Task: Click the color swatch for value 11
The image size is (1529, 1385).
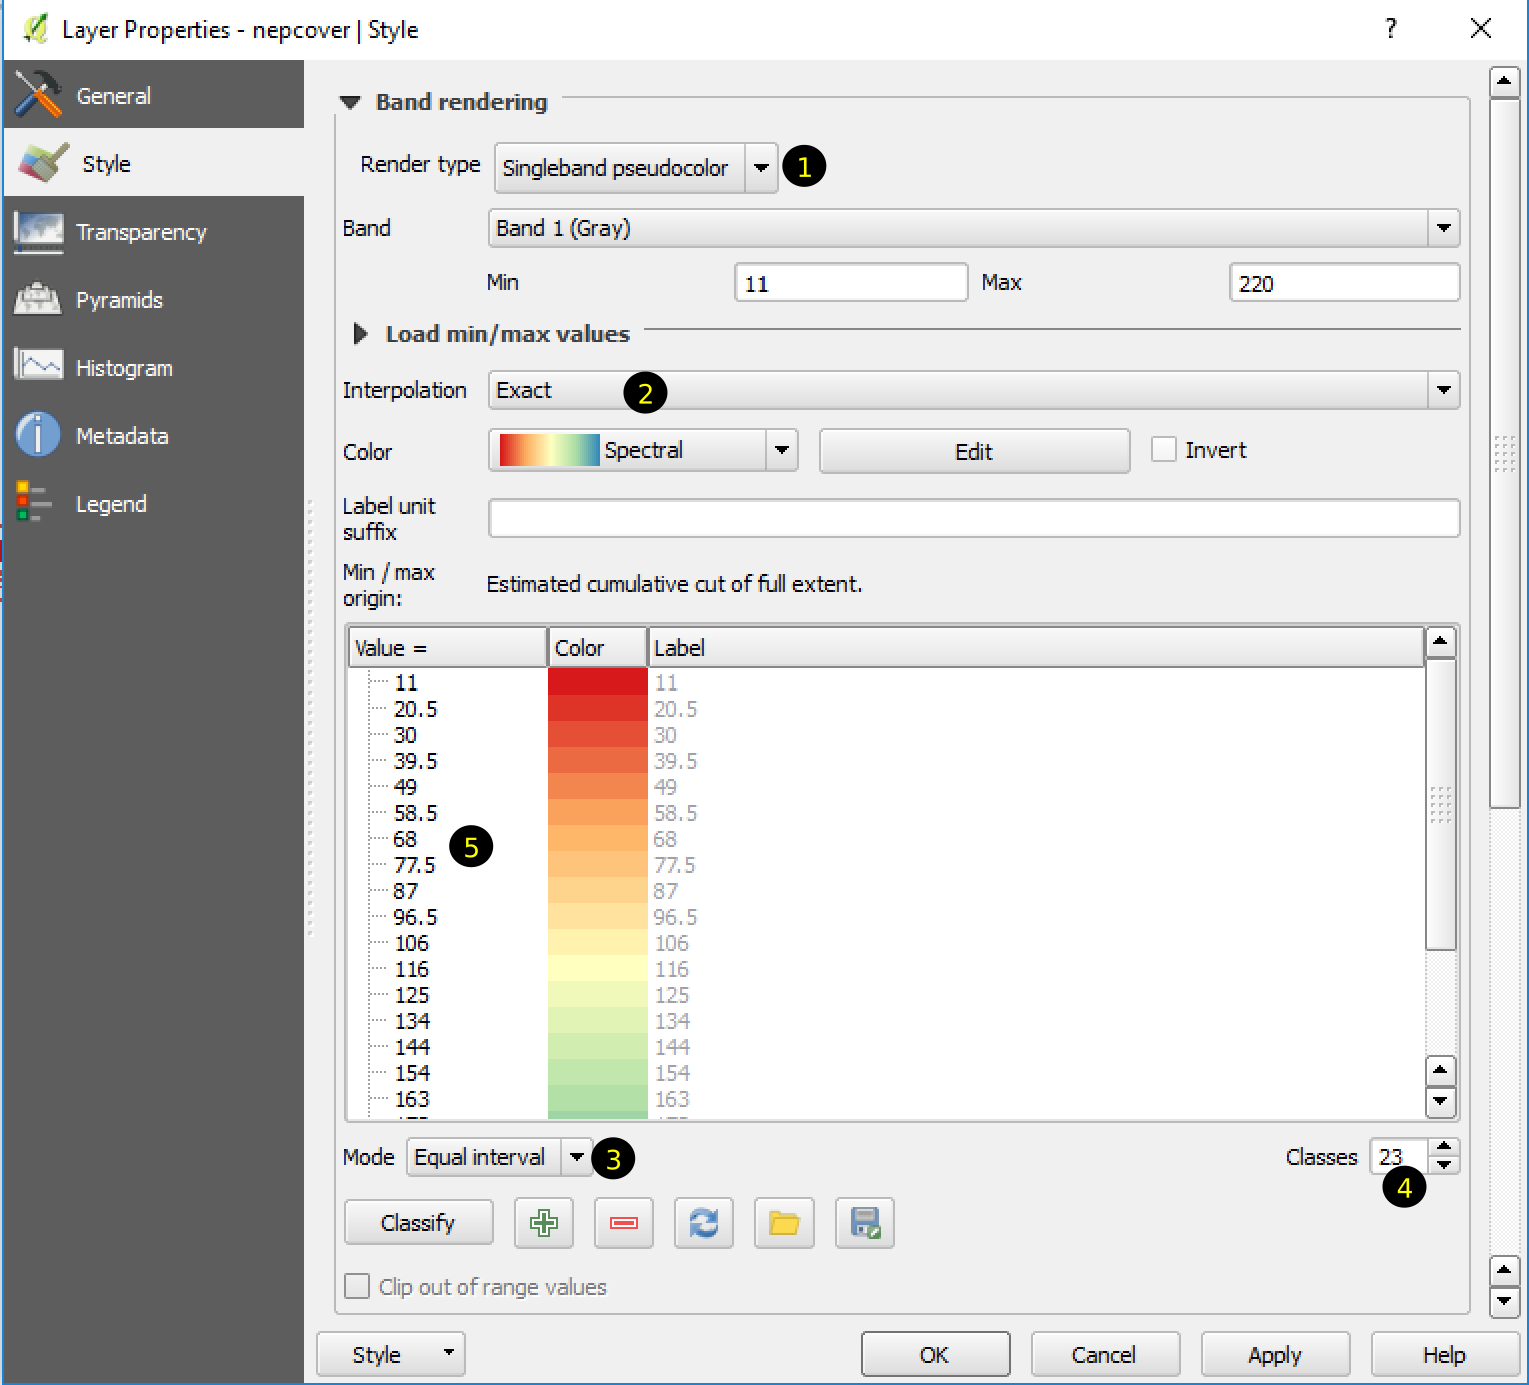Action: [x=597, y=682]
